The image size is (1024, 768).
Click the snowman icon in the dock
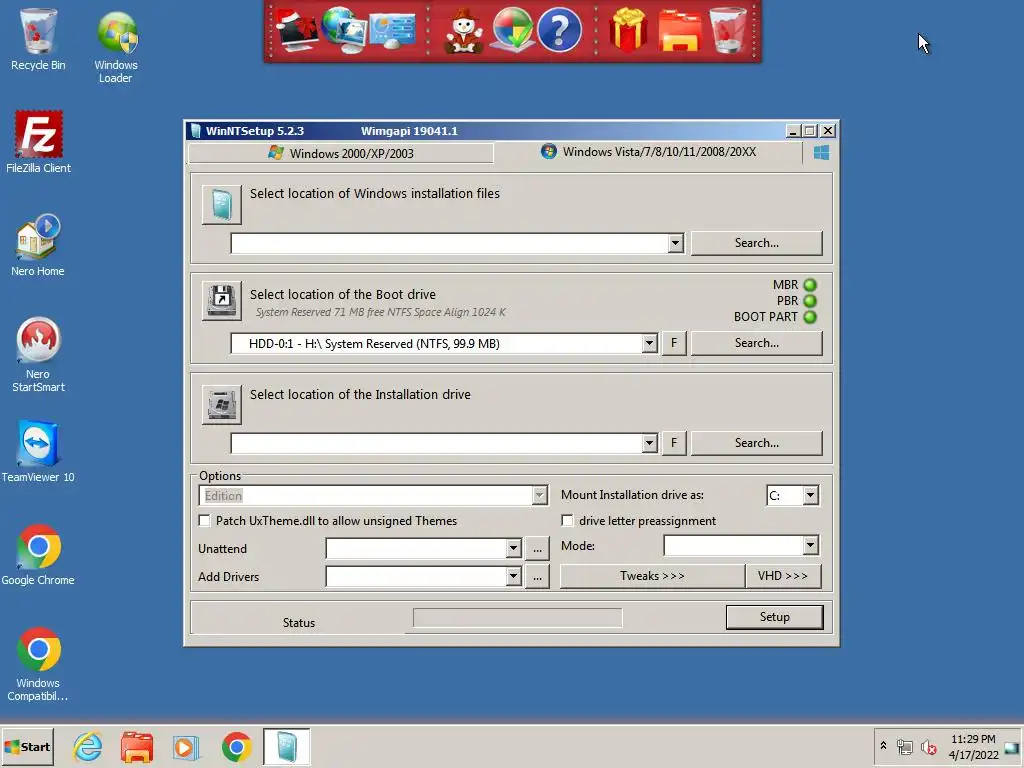pyautogui.click(x=463, y=30)
